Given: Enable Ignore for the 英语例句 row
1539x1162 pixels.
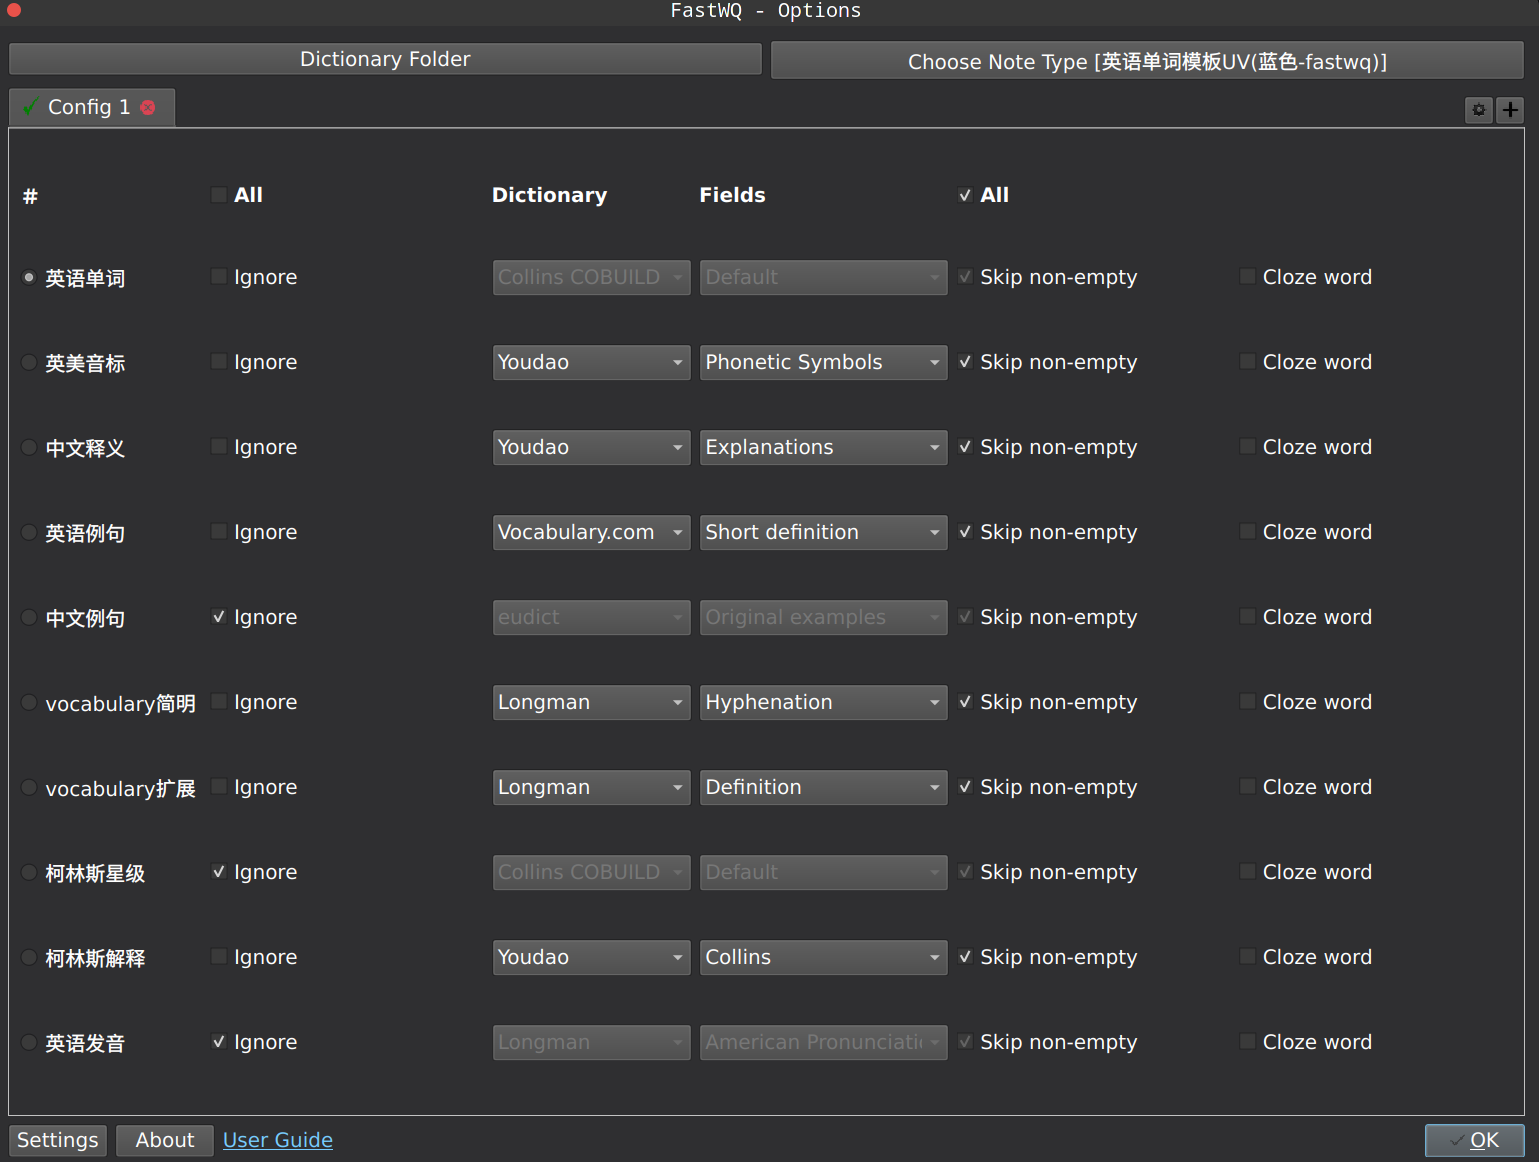Looking at the screenshot, I should point(219,532).
